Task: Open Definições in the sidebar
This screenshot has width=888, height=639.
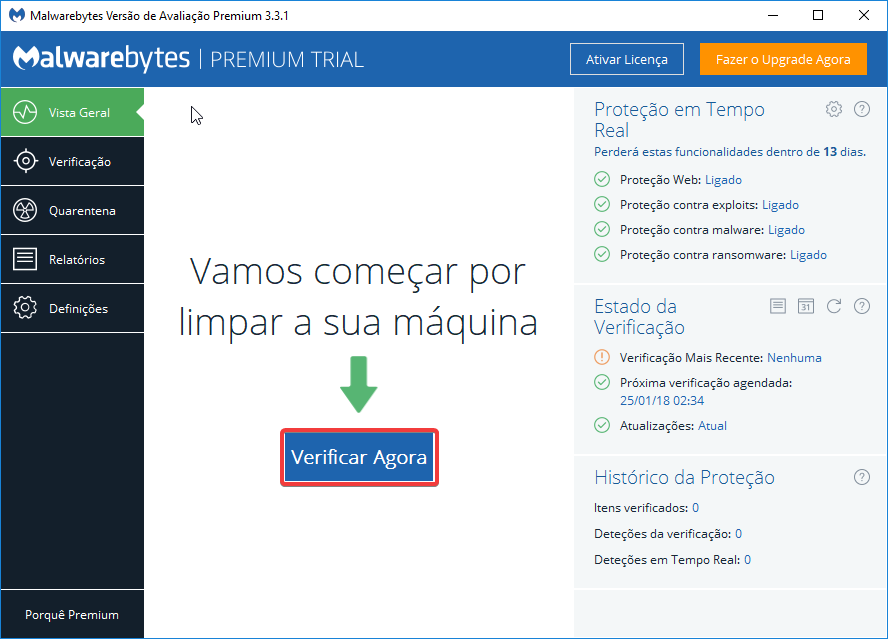Action: [72, 309]
